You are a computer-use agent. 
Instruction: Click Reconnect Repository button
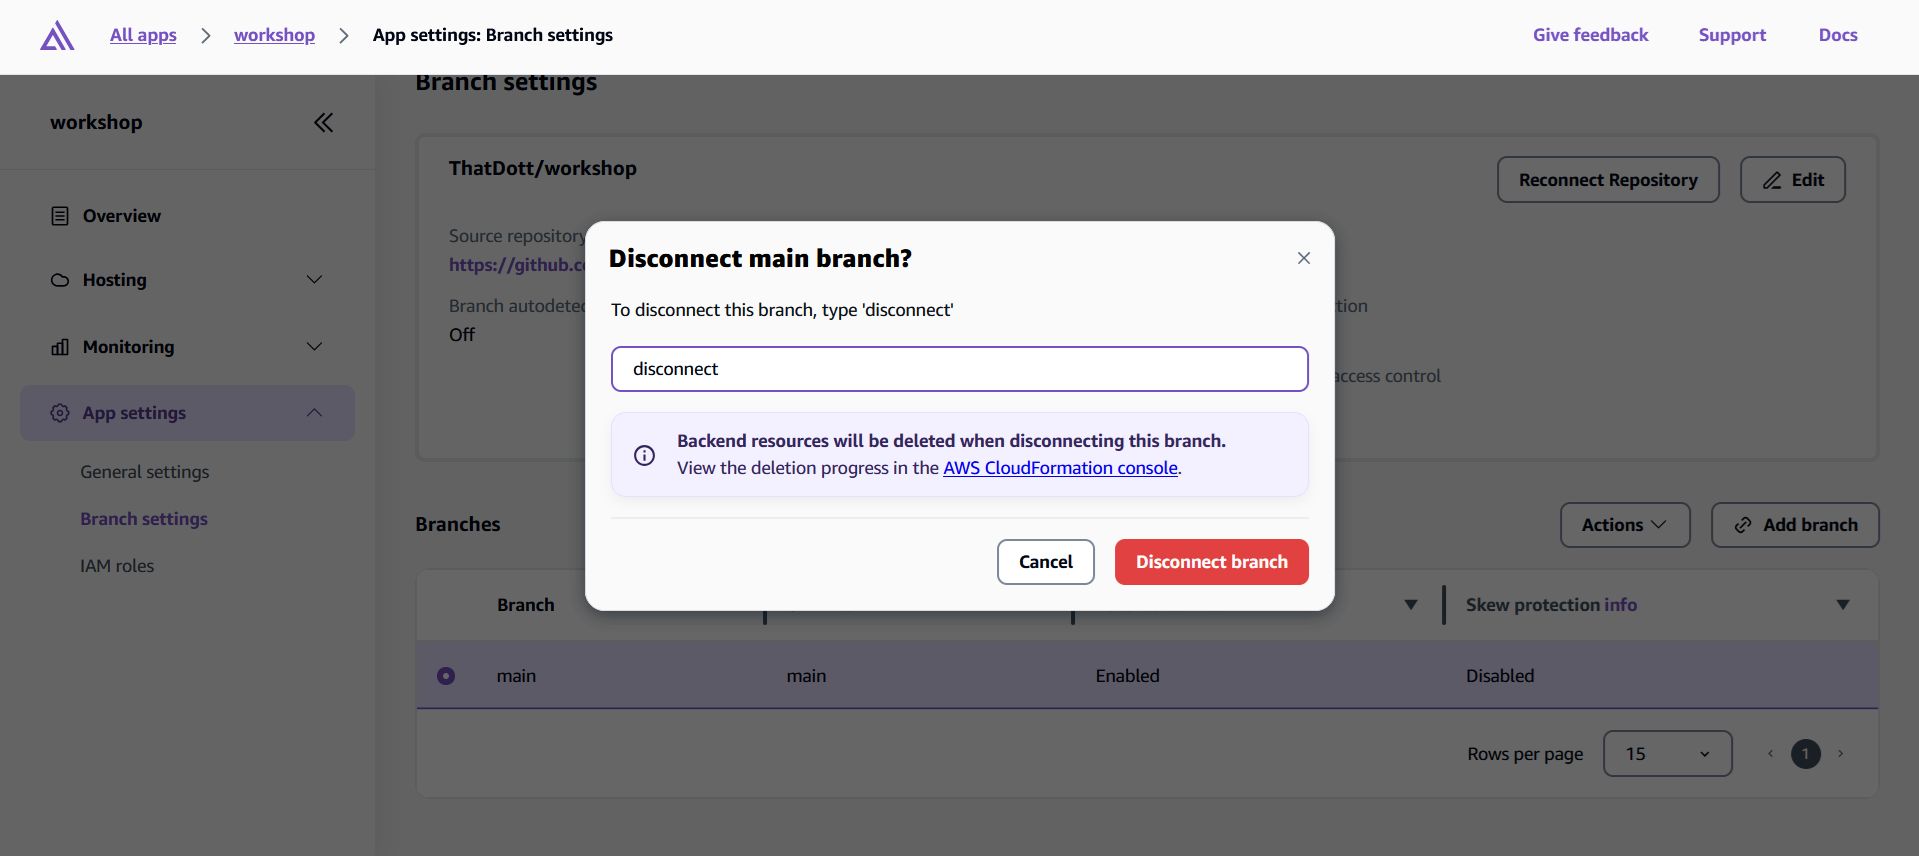click(x=1608, y=180)
